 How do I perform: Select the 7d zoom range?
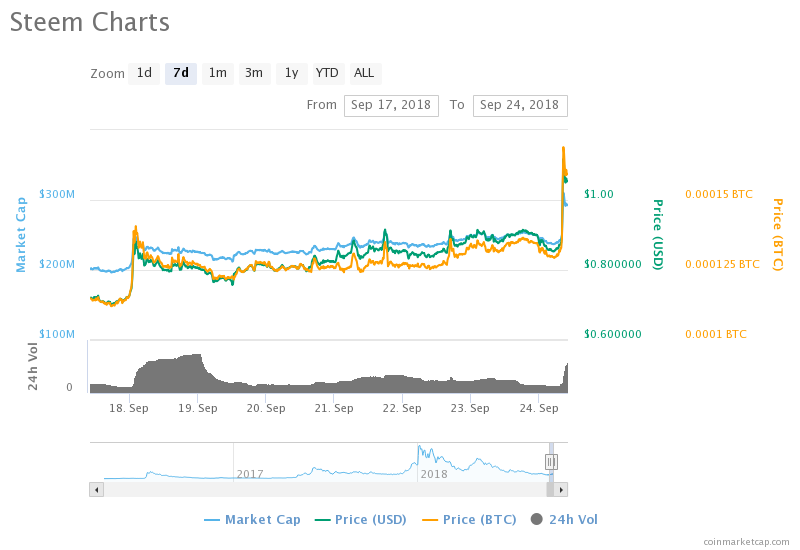point(181,73)
